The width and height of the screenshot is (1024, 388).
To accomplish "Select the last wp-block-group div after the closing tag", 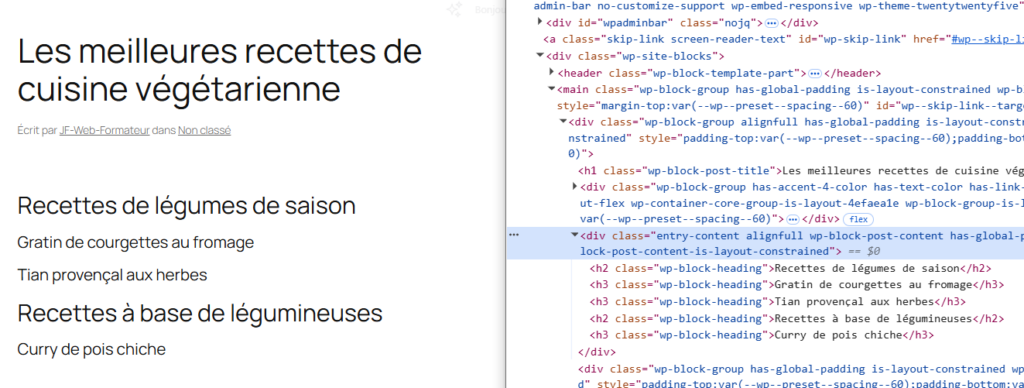I will [x=801, y=376].
